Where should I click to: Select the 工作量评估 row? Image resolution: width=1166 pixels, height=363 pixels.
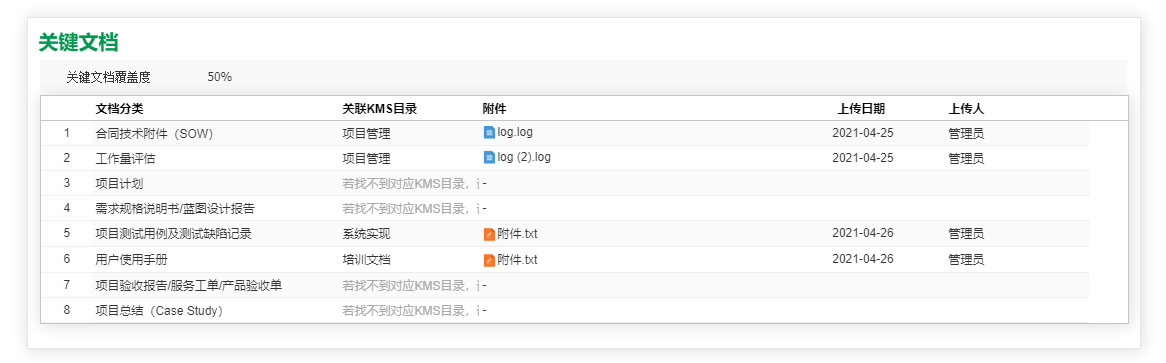coord(564,158)
